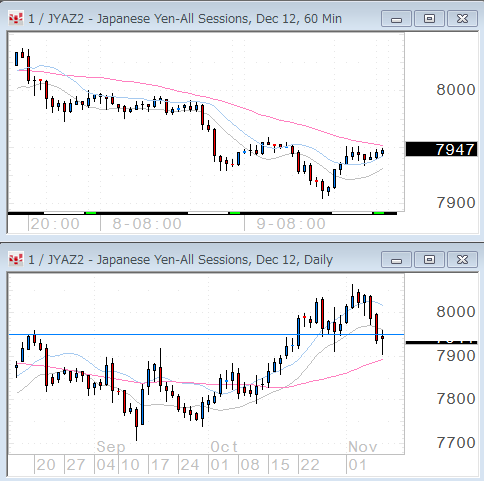Click the 7947 current price label
484x481 pixels.
tap(442, 149)
